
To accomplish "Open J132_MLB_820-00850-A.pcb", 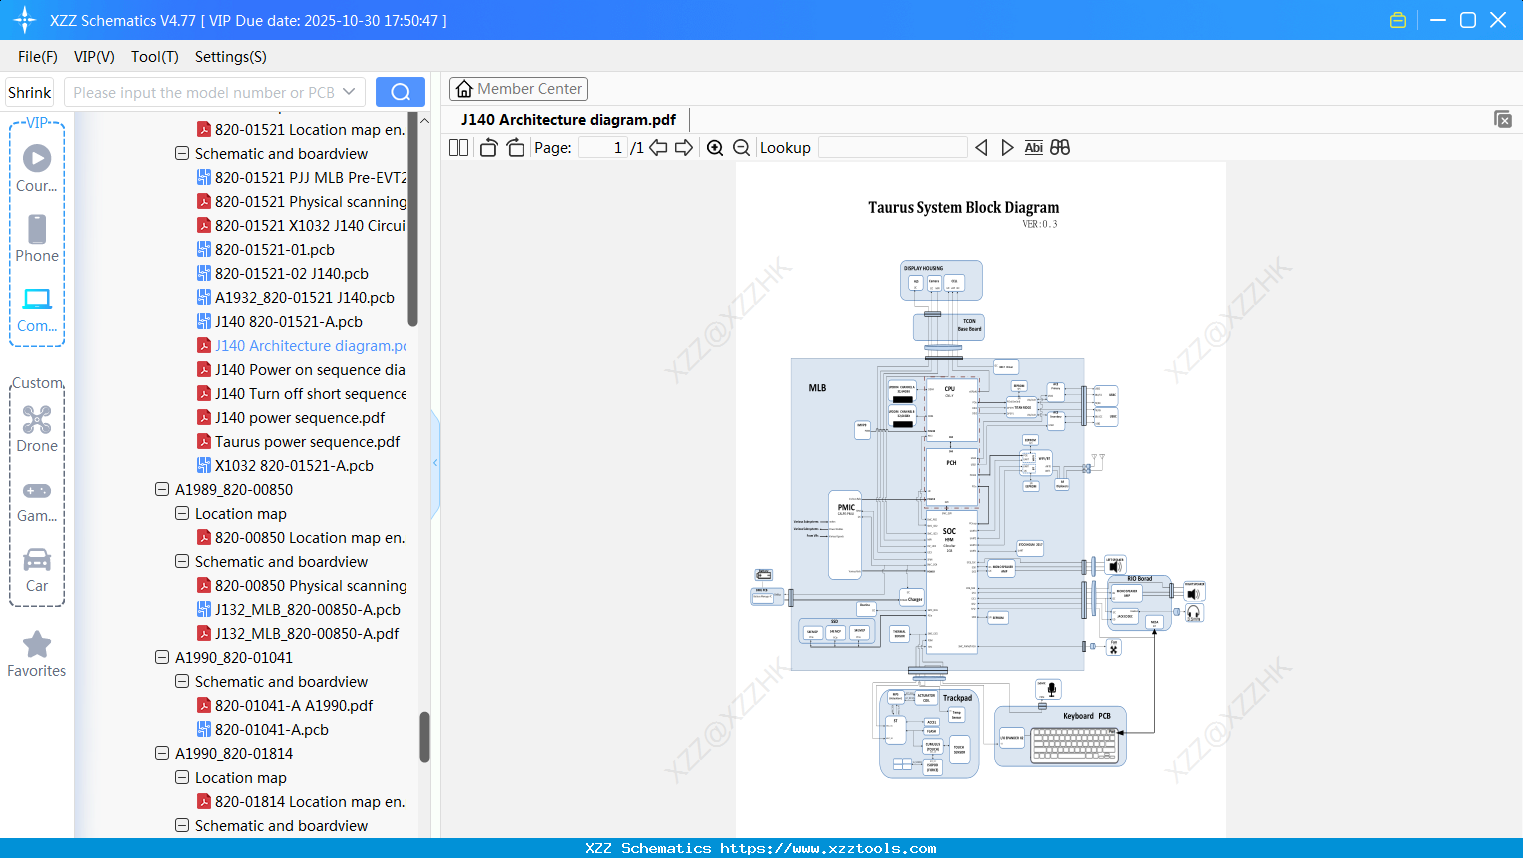I will pos(299,610).
